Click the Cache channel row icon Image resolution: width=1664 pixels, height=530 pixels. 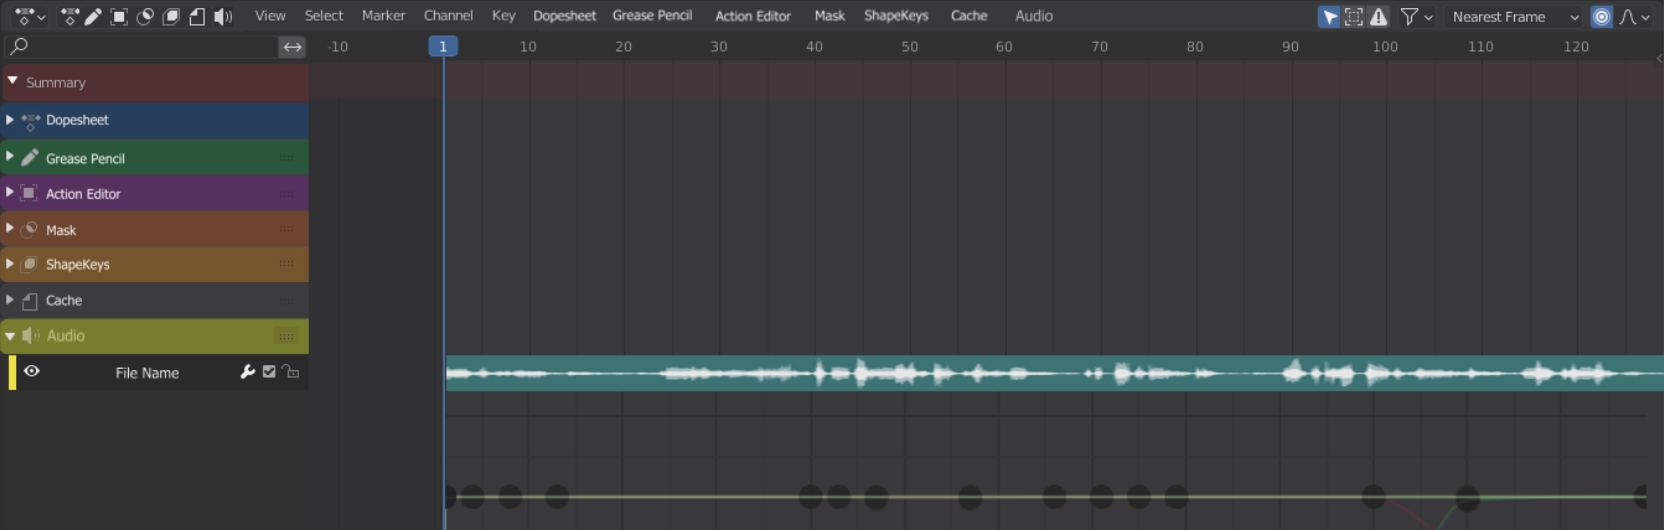pyautogui.click(x=30, y=300)
